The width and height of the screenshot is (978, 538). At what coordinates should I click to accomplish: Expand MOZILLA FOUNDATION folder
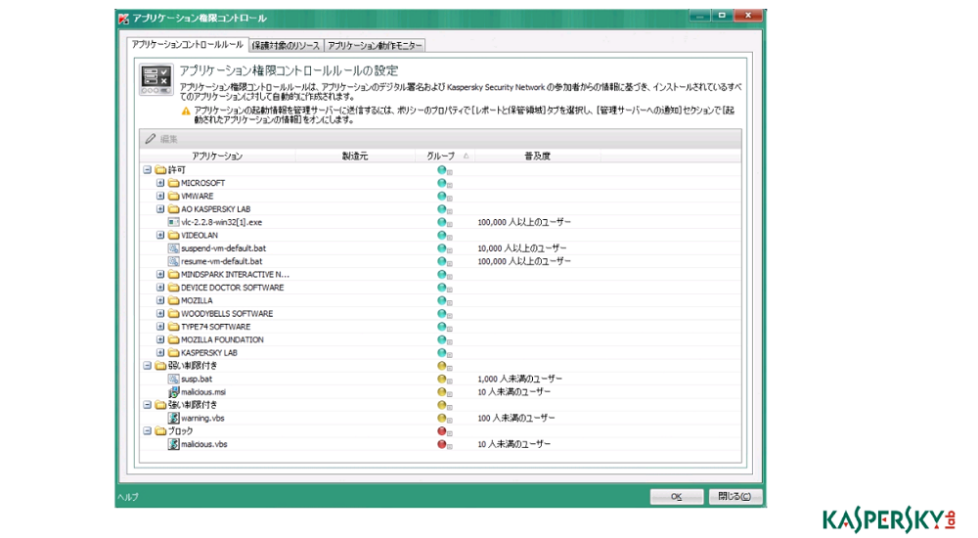[x=160, y=340]
